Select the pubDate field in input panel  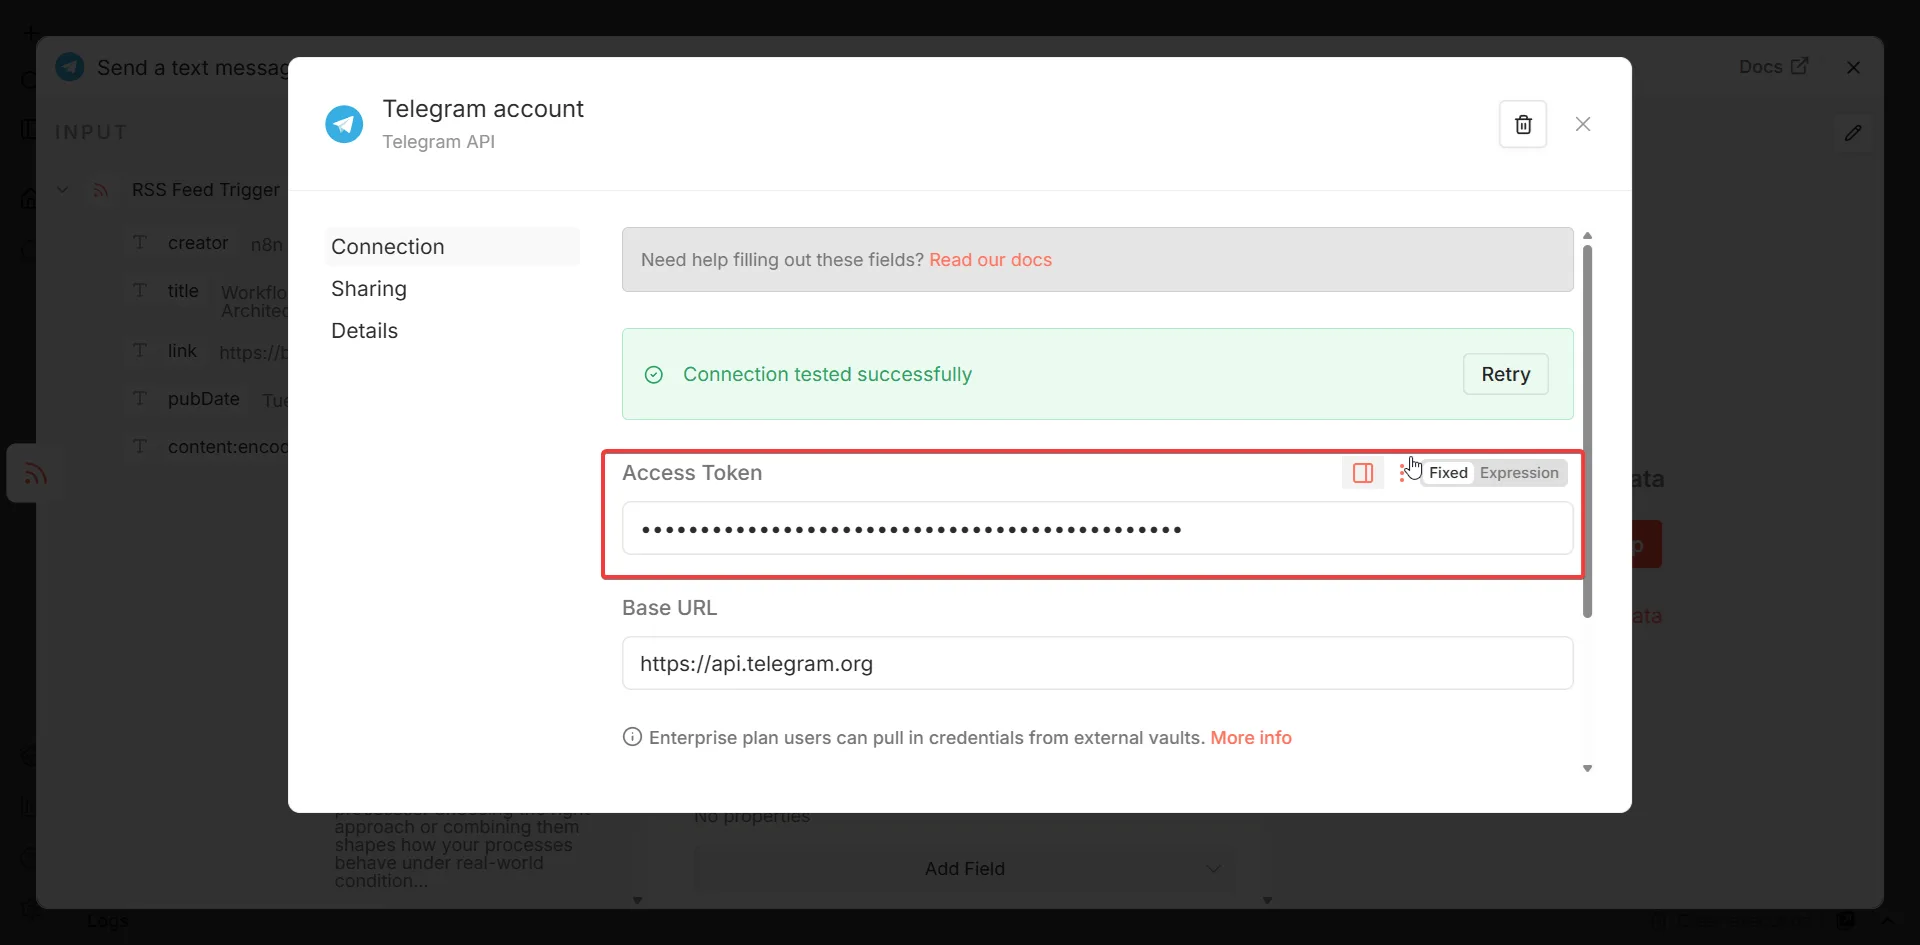203,399
